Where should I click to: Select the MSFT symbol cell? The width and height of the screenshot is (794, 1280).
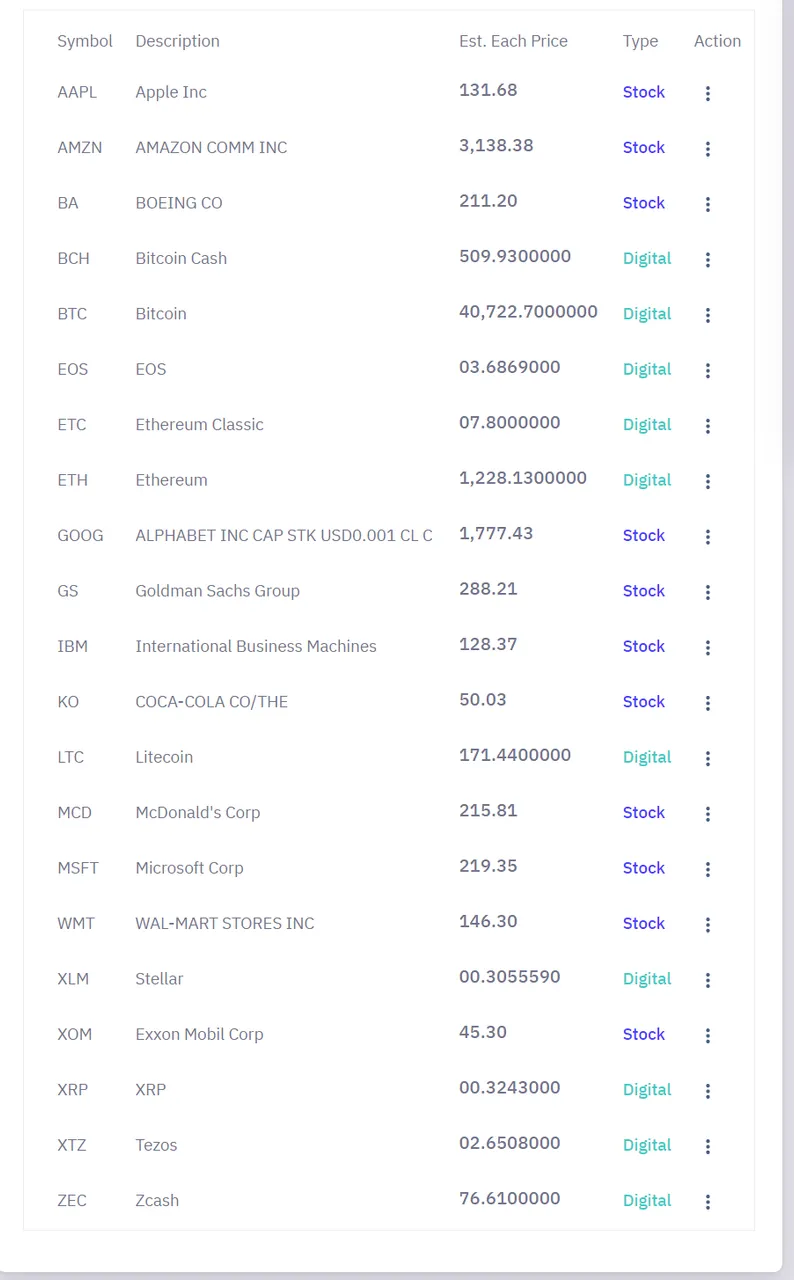[78, 868]
